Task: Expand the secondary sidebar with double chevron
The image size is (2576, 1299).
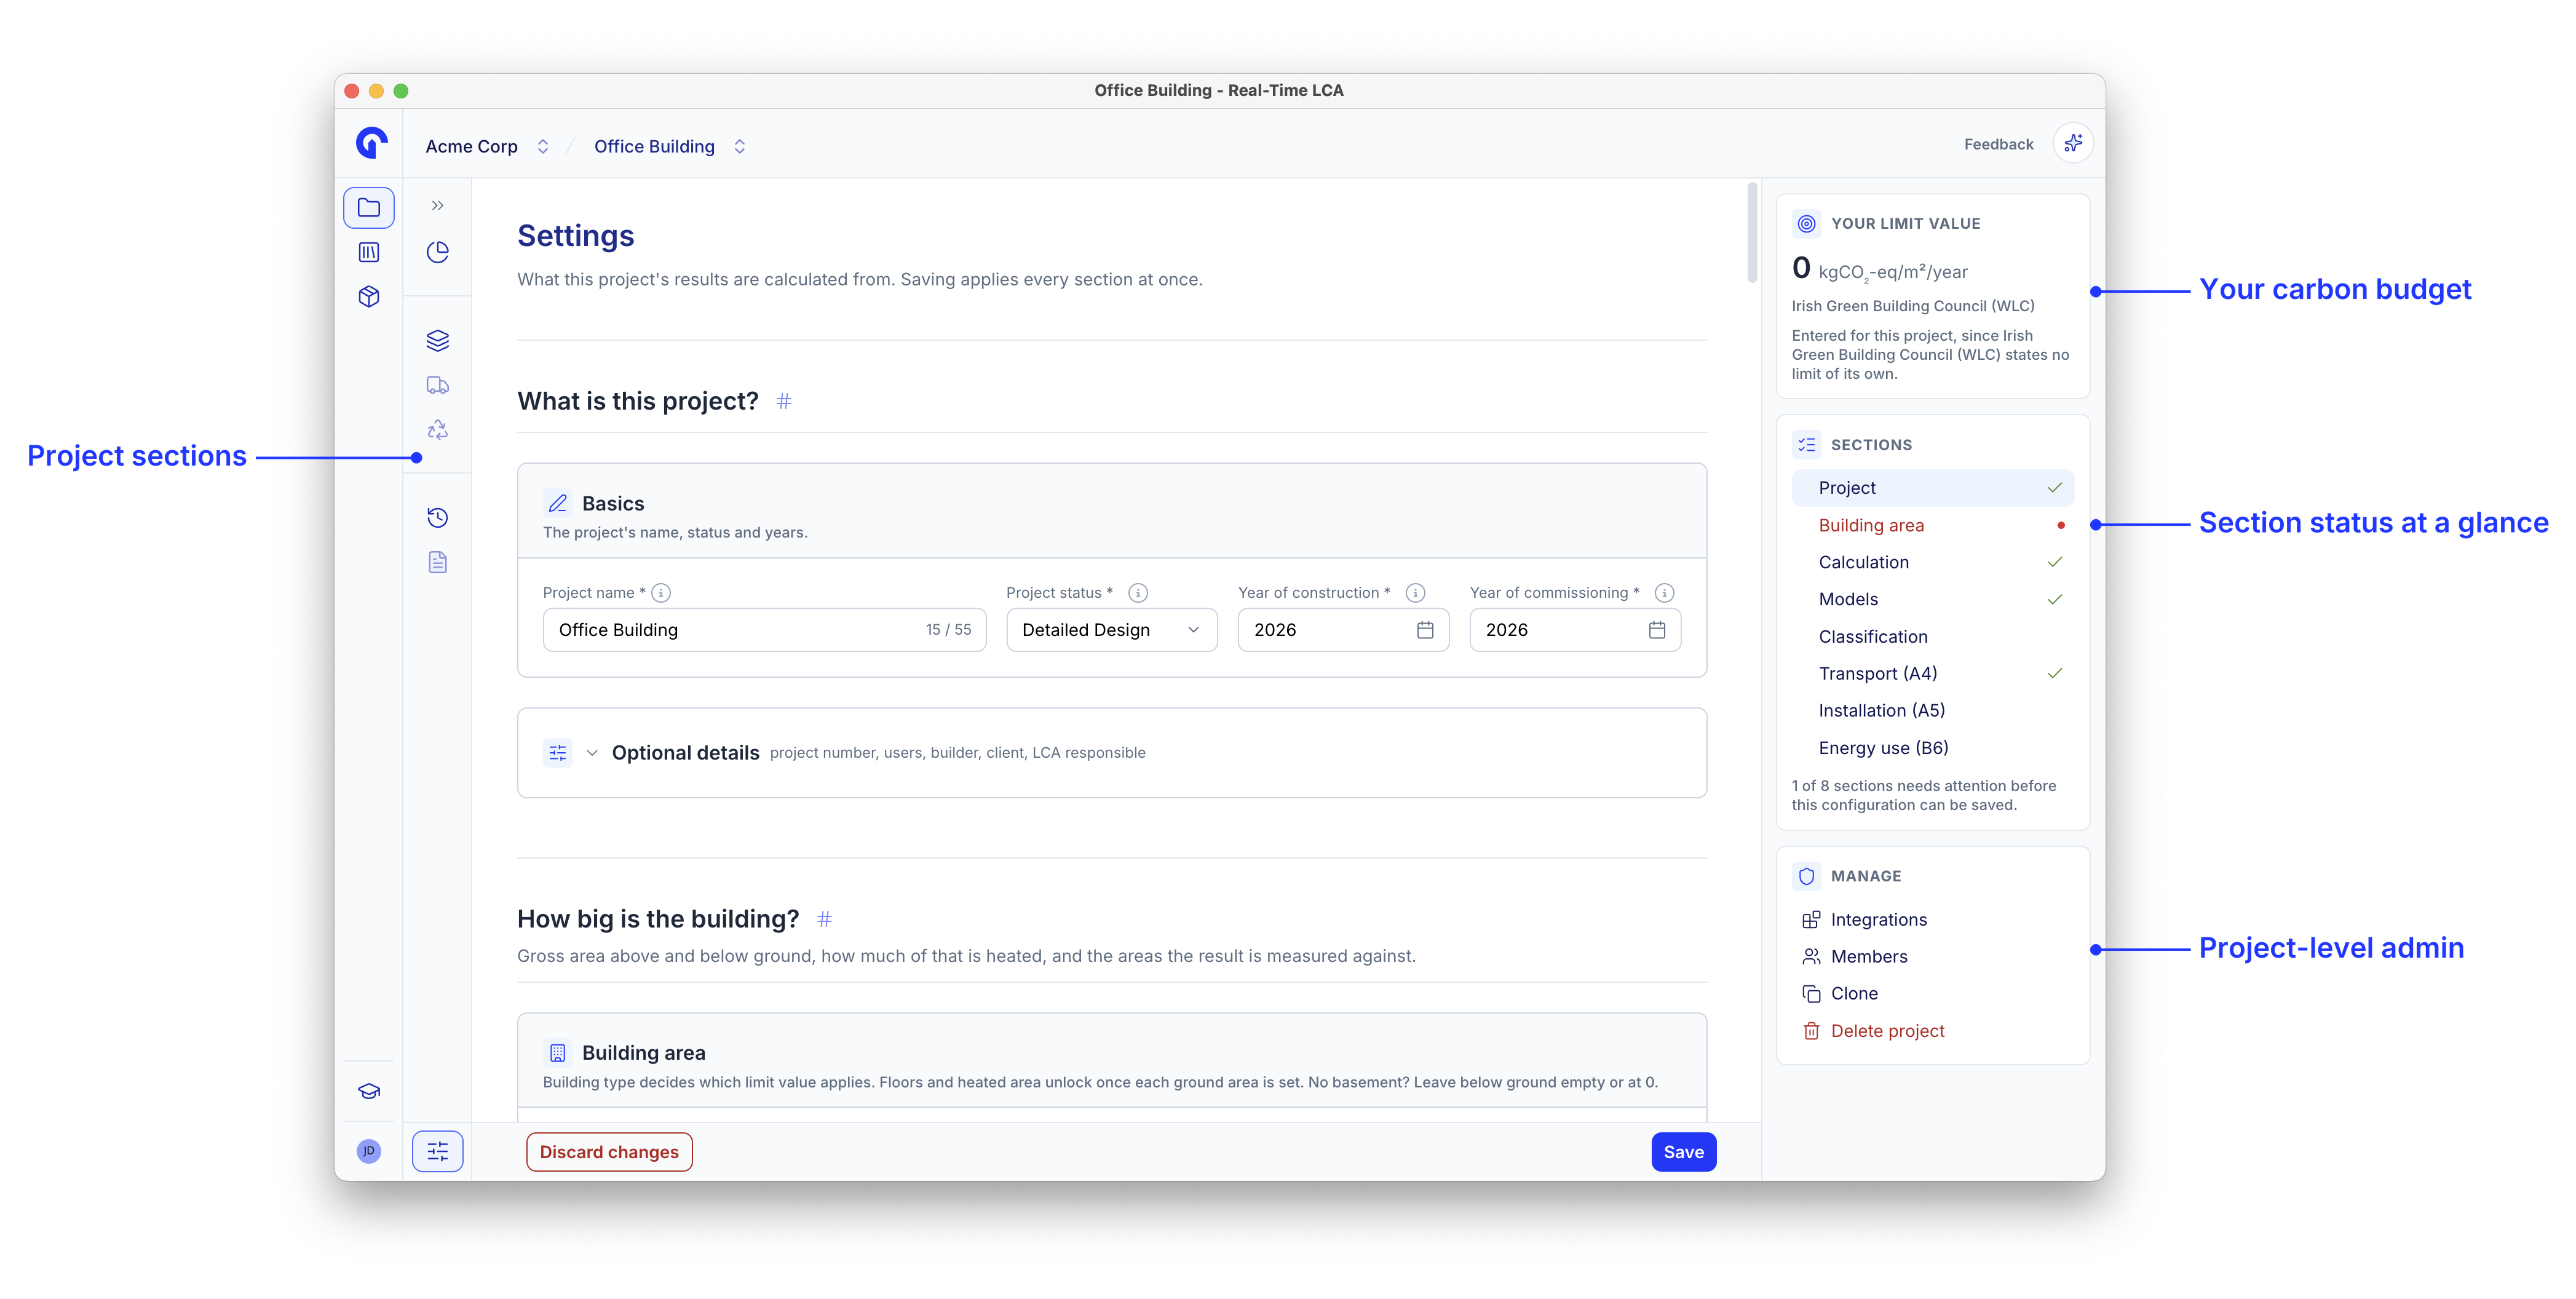Action: pos(437,206)
